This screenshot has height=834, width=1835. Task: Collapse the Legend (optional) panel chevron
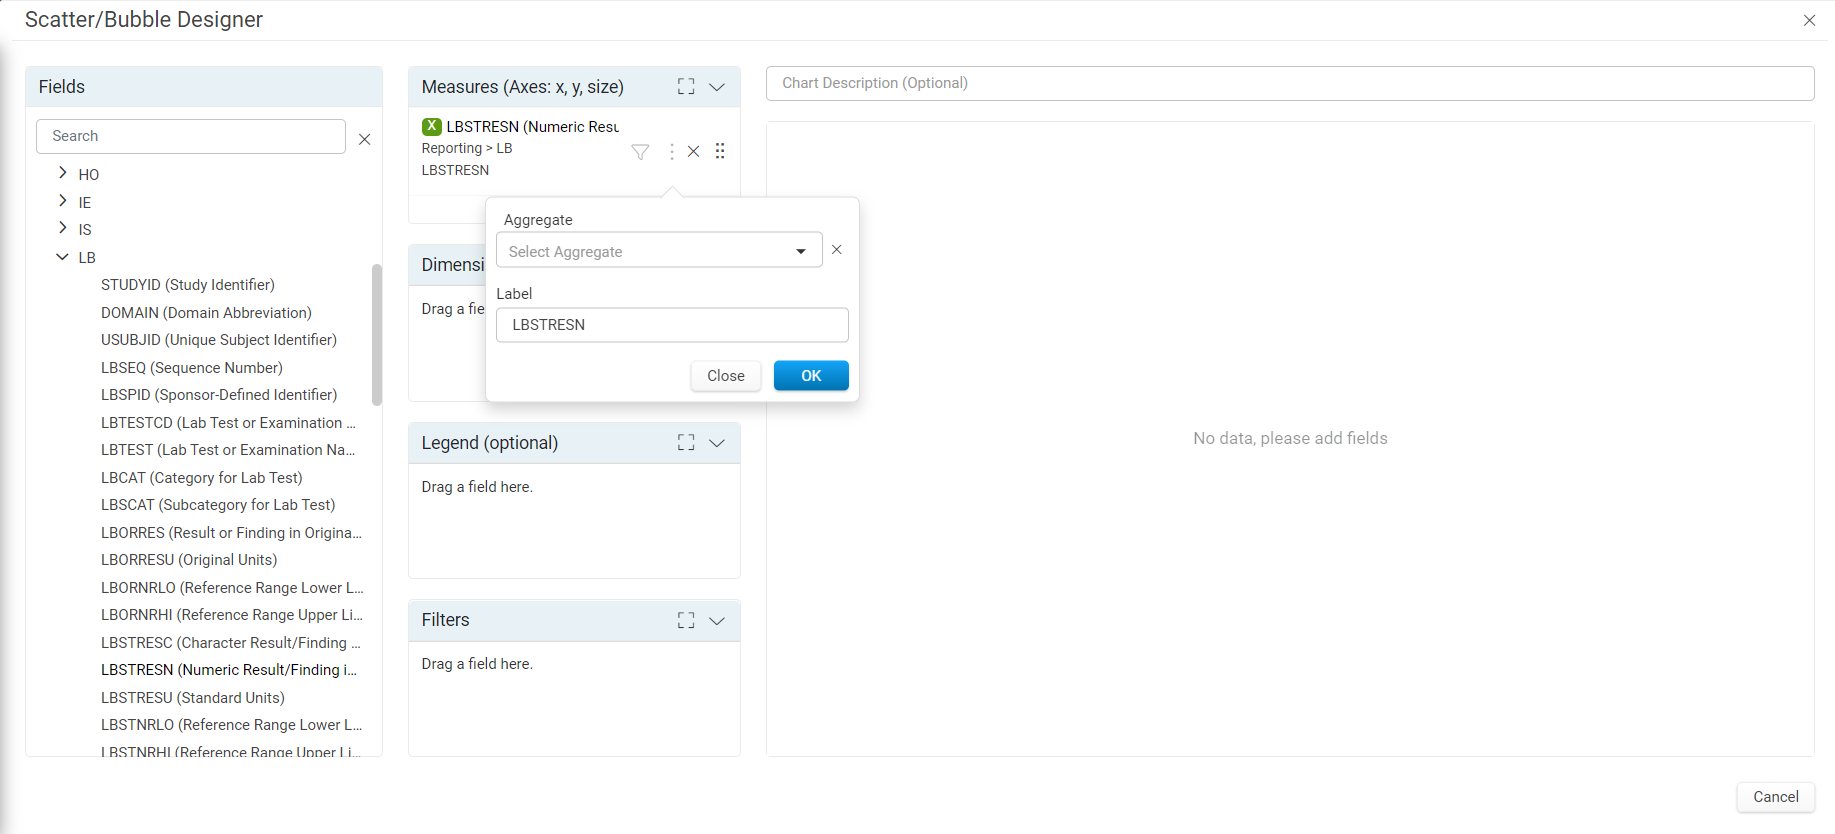pyautogui.click(x=717, y=442)
